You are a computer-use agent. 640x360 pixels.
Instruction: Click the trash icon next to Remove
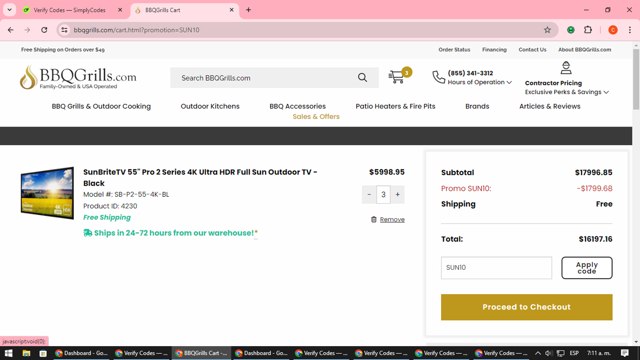(373, 220)
